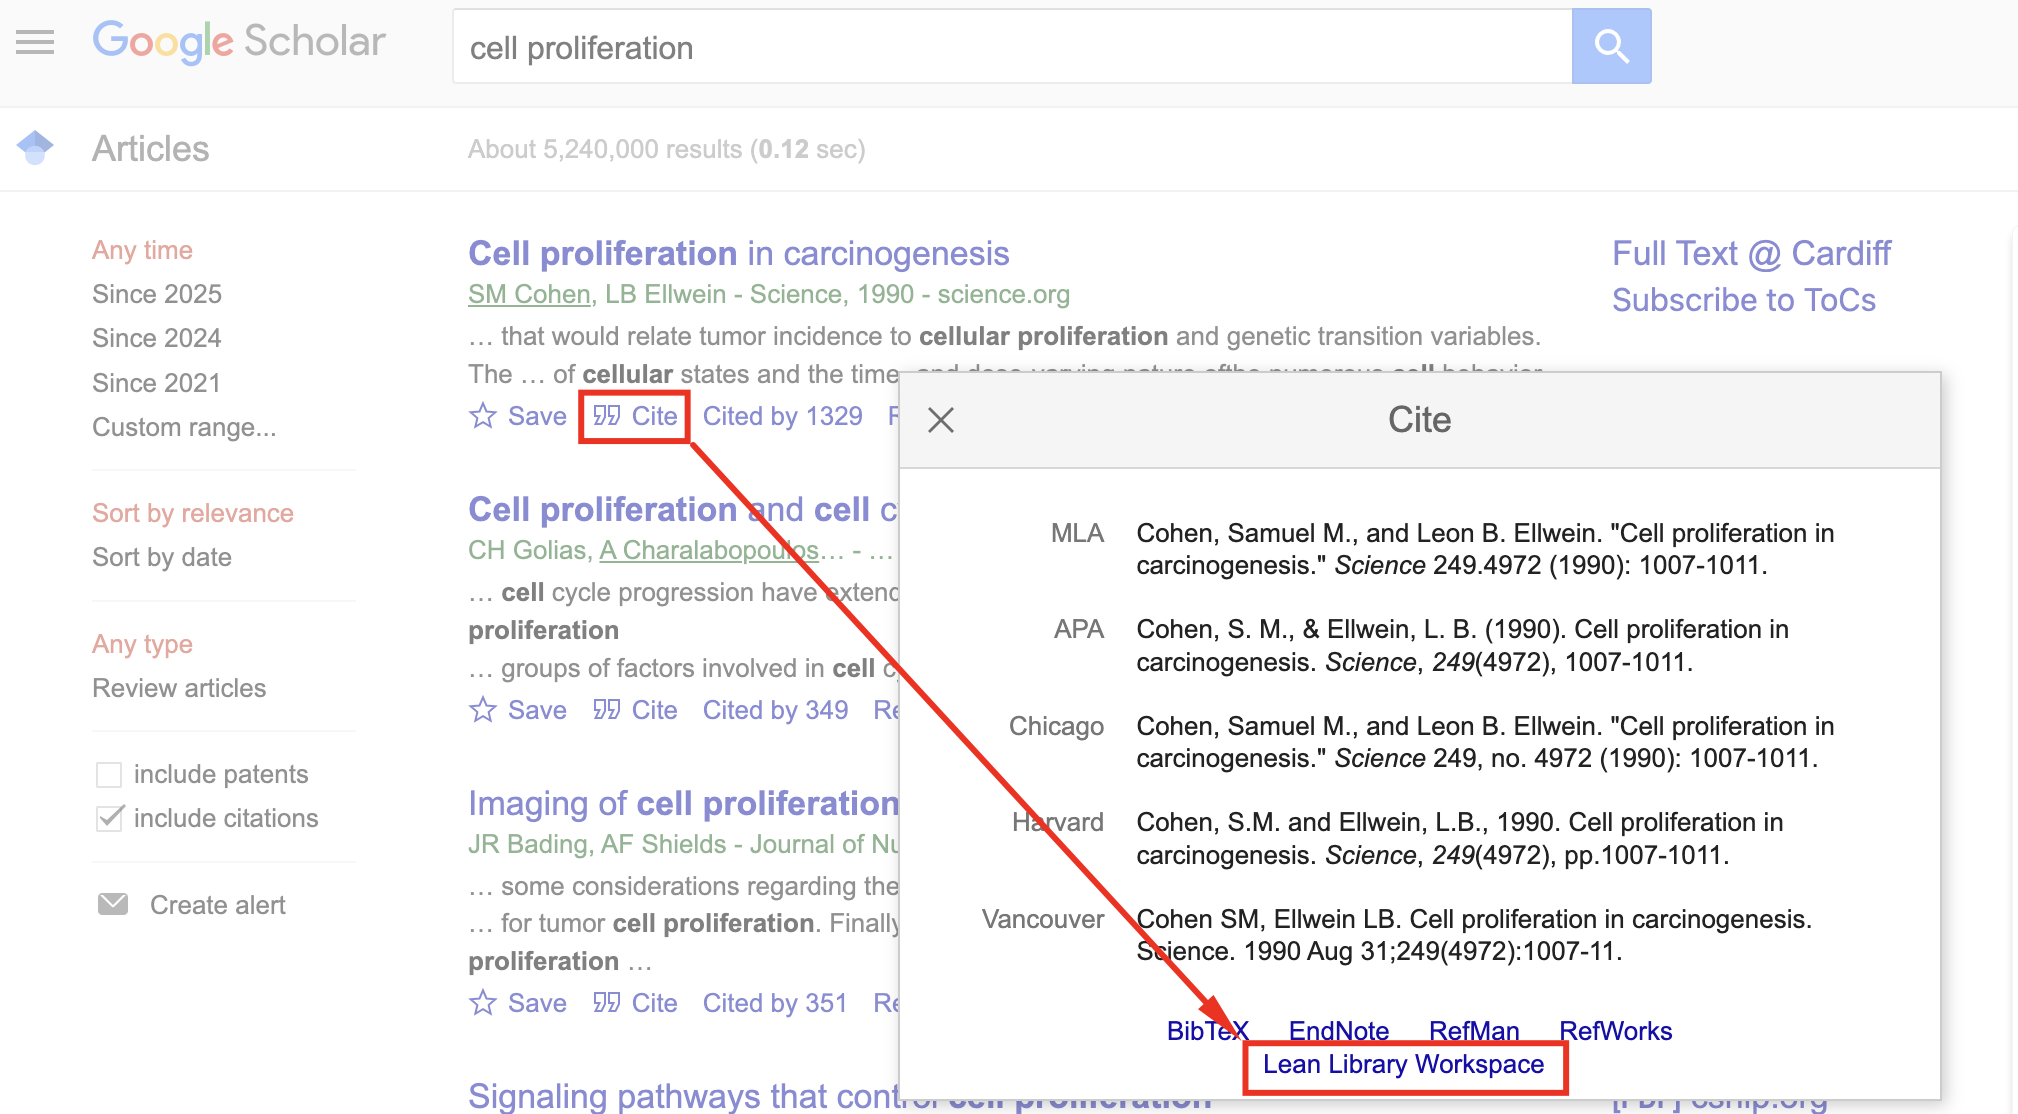Focus the cell proliferation search field
This screenshot has height=1114, width=2018.
point(1012,47)
